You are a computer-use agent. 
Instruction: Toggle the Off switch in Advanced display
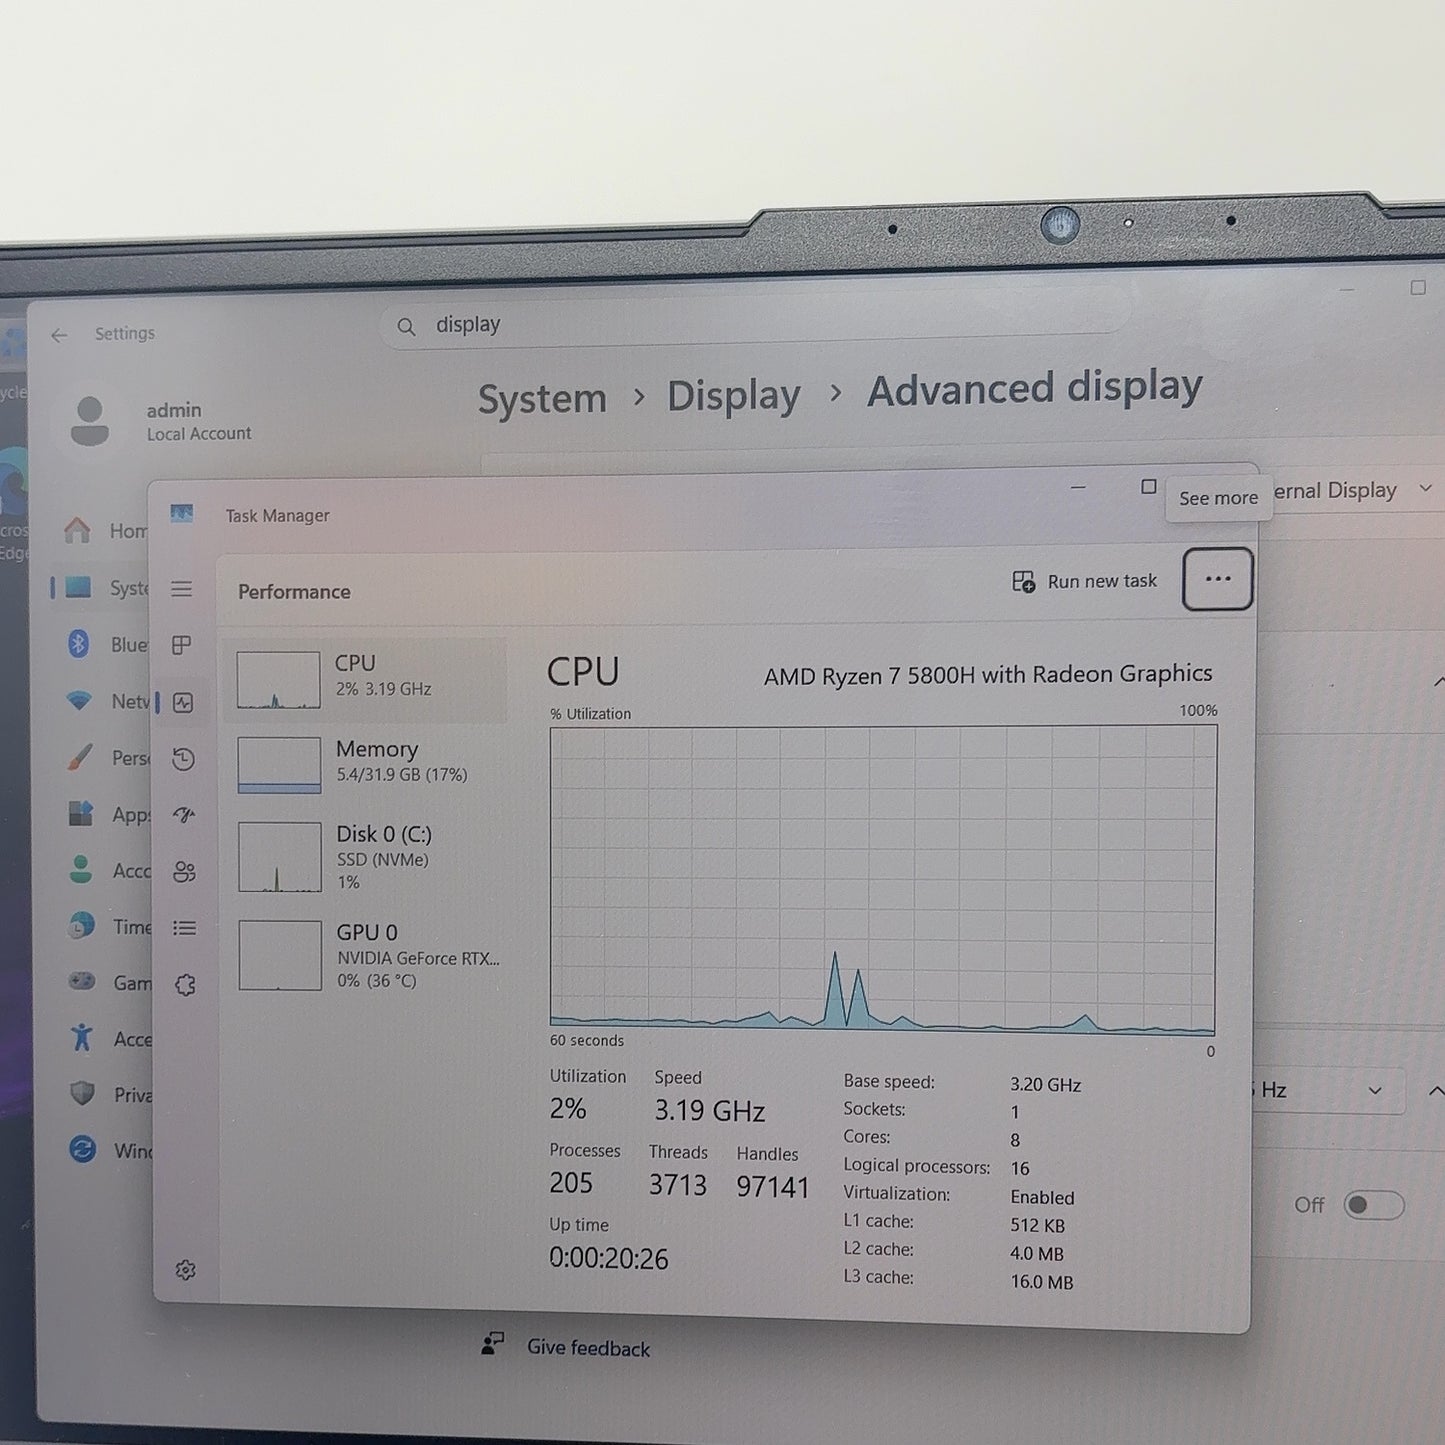(x=1372, y=1205)
